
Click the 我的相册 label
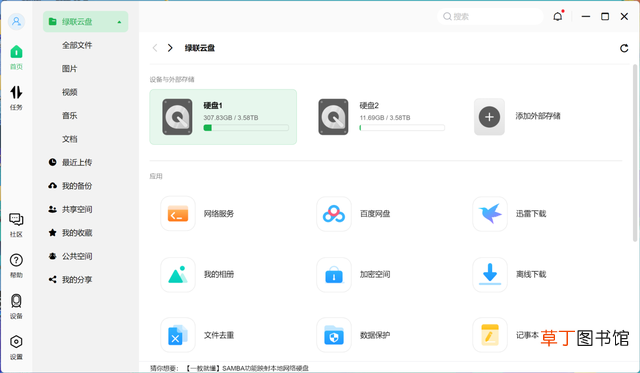[x=219, y=274]
